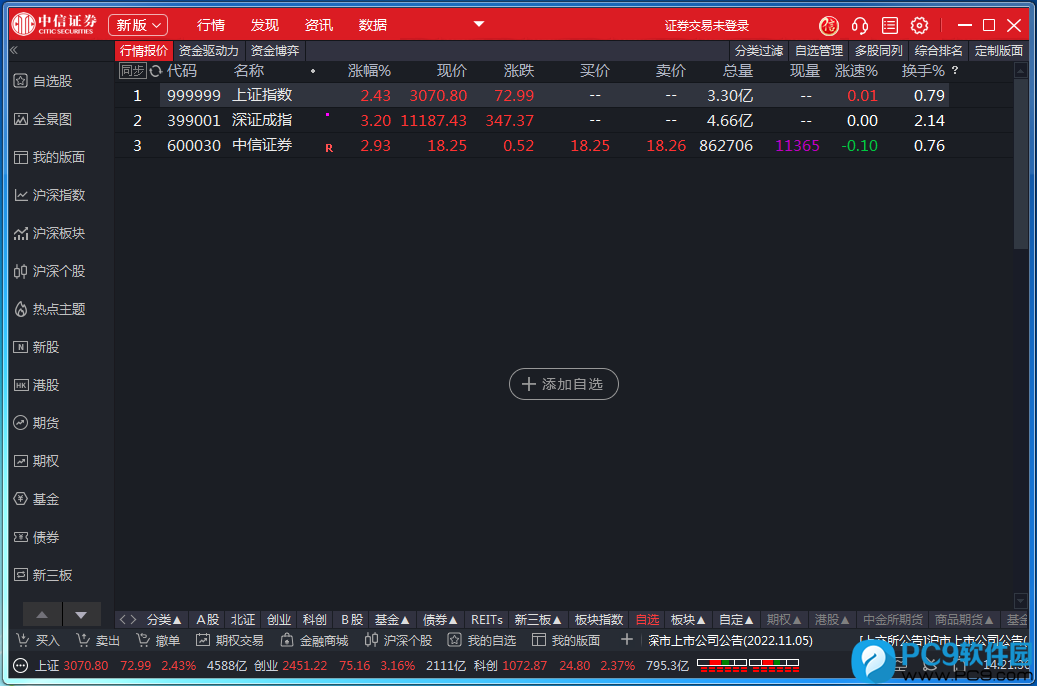The height and width of the screenshot is (686, 1037).
Task: Expand the 分类 category menu
Action: 163,620
